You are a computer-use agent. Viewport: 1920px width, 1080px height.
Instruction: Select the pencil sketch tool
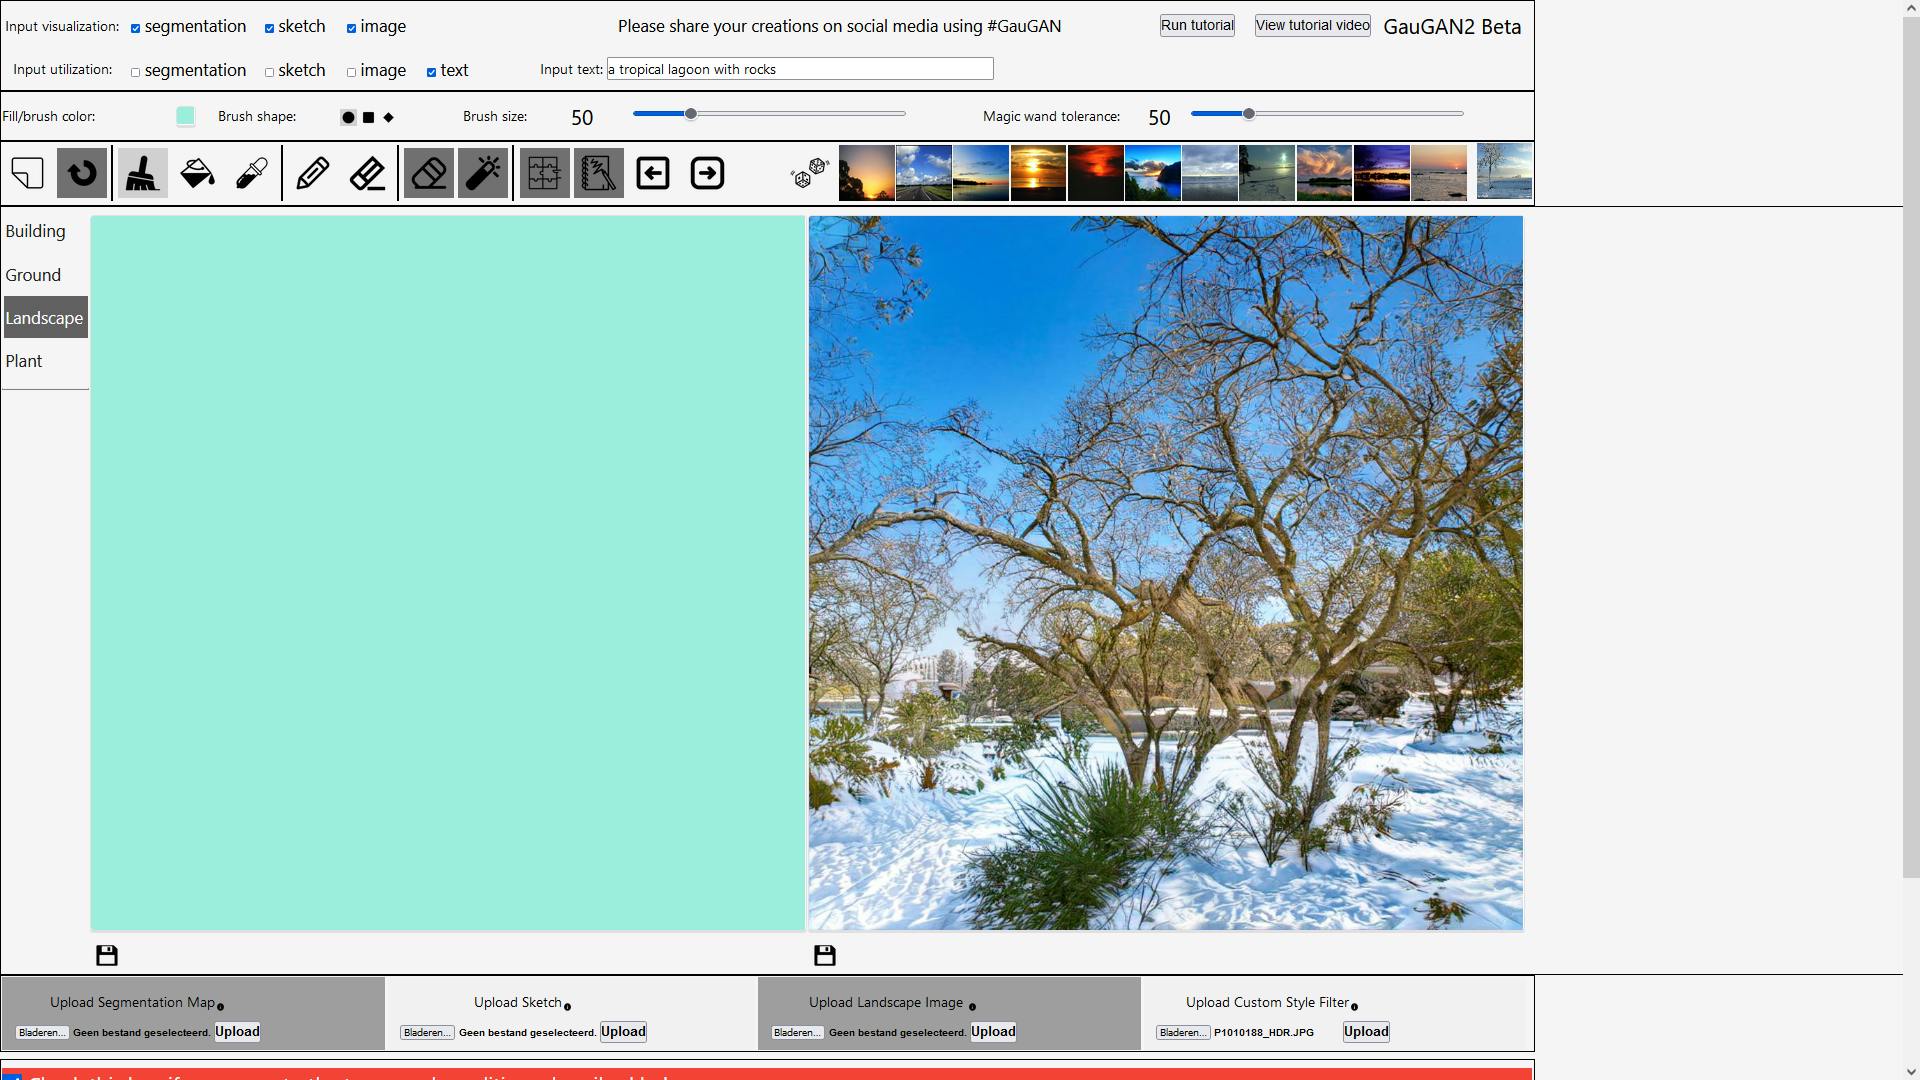(x=313, y=173)
